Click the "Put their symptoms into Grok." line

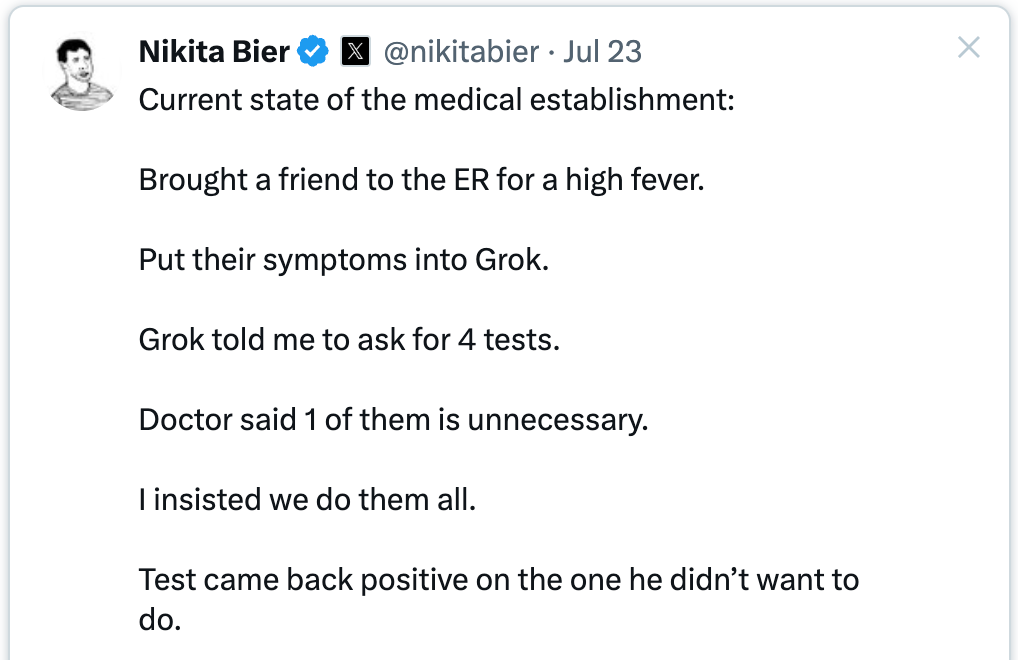343,260
